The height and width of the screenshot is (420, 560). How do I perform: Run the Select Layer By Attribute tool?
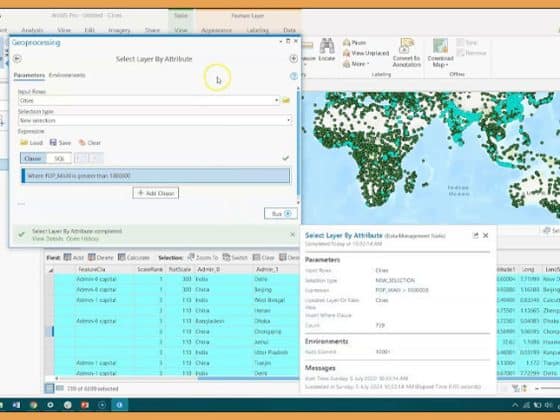(x=281, y=214)
